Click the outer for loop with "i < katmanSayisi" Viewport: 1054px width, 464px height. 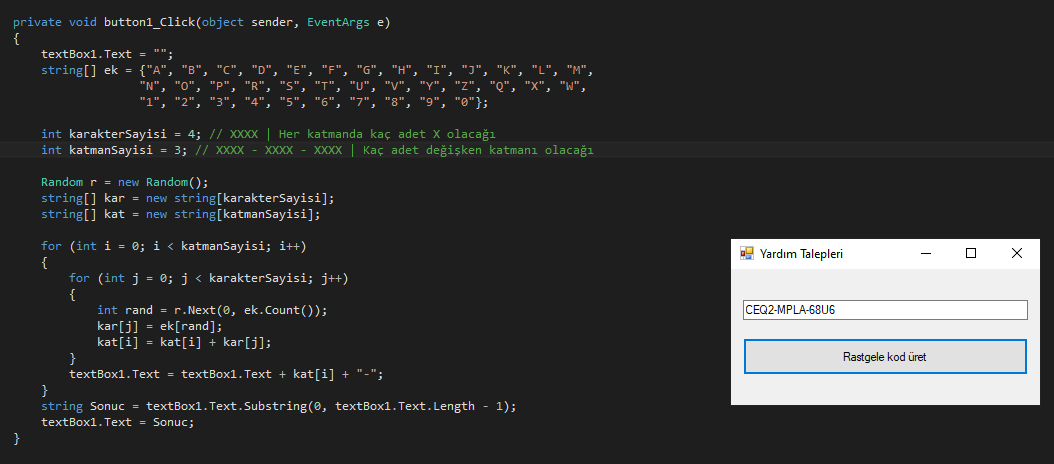pos(174,246)
